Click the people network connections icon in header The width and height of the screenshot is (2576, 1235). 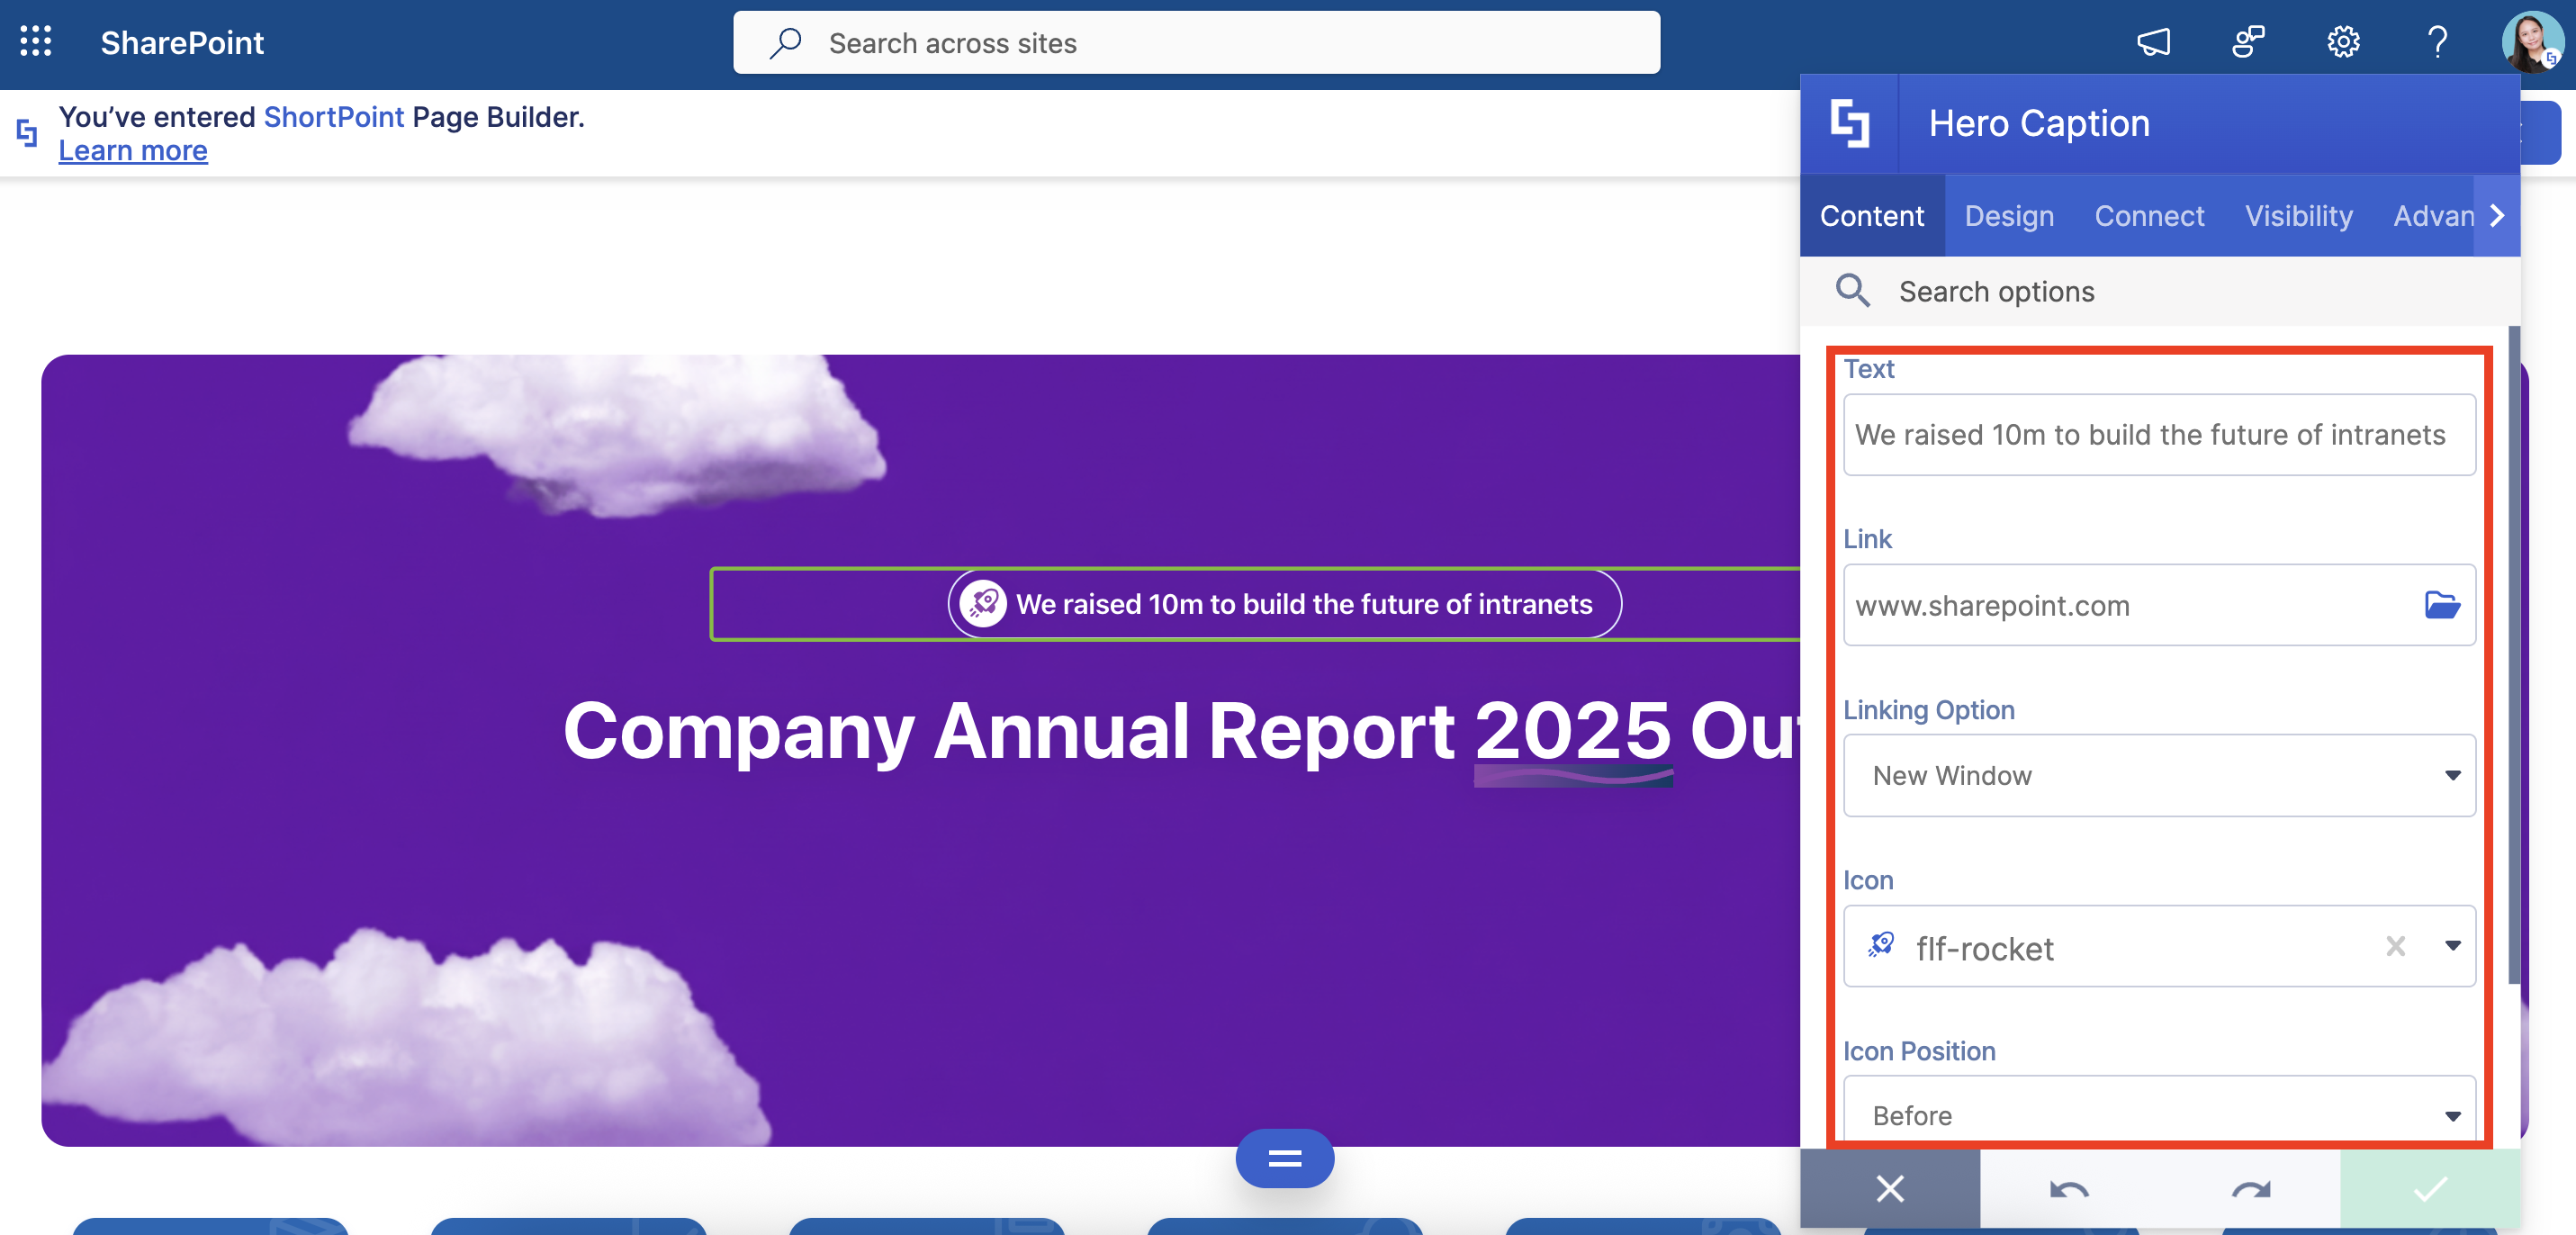tap(2248, 42)
